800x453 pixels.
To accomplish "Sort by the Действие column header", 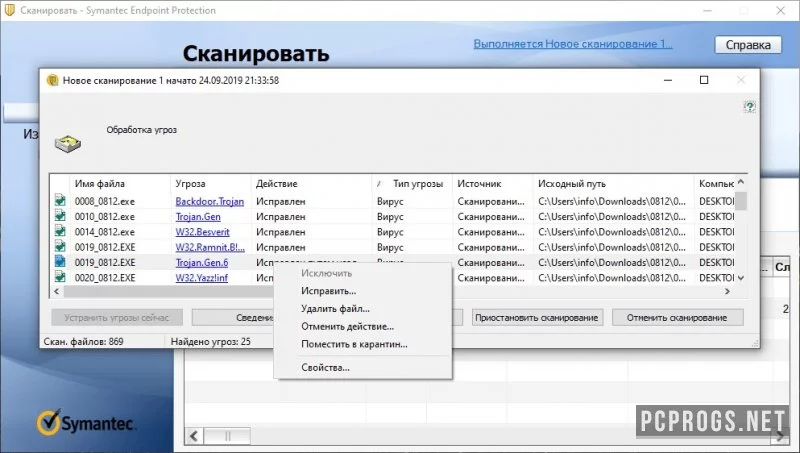I will (x=311, y=184).
